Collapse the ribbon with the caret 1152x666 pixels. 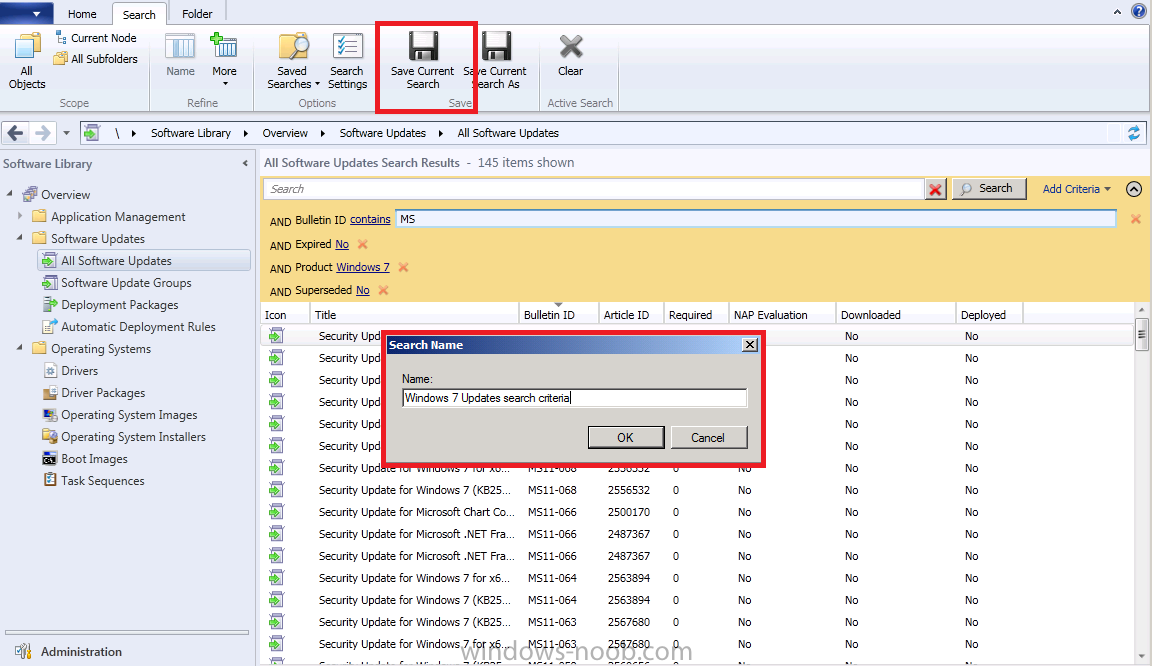coord(1117,12)
